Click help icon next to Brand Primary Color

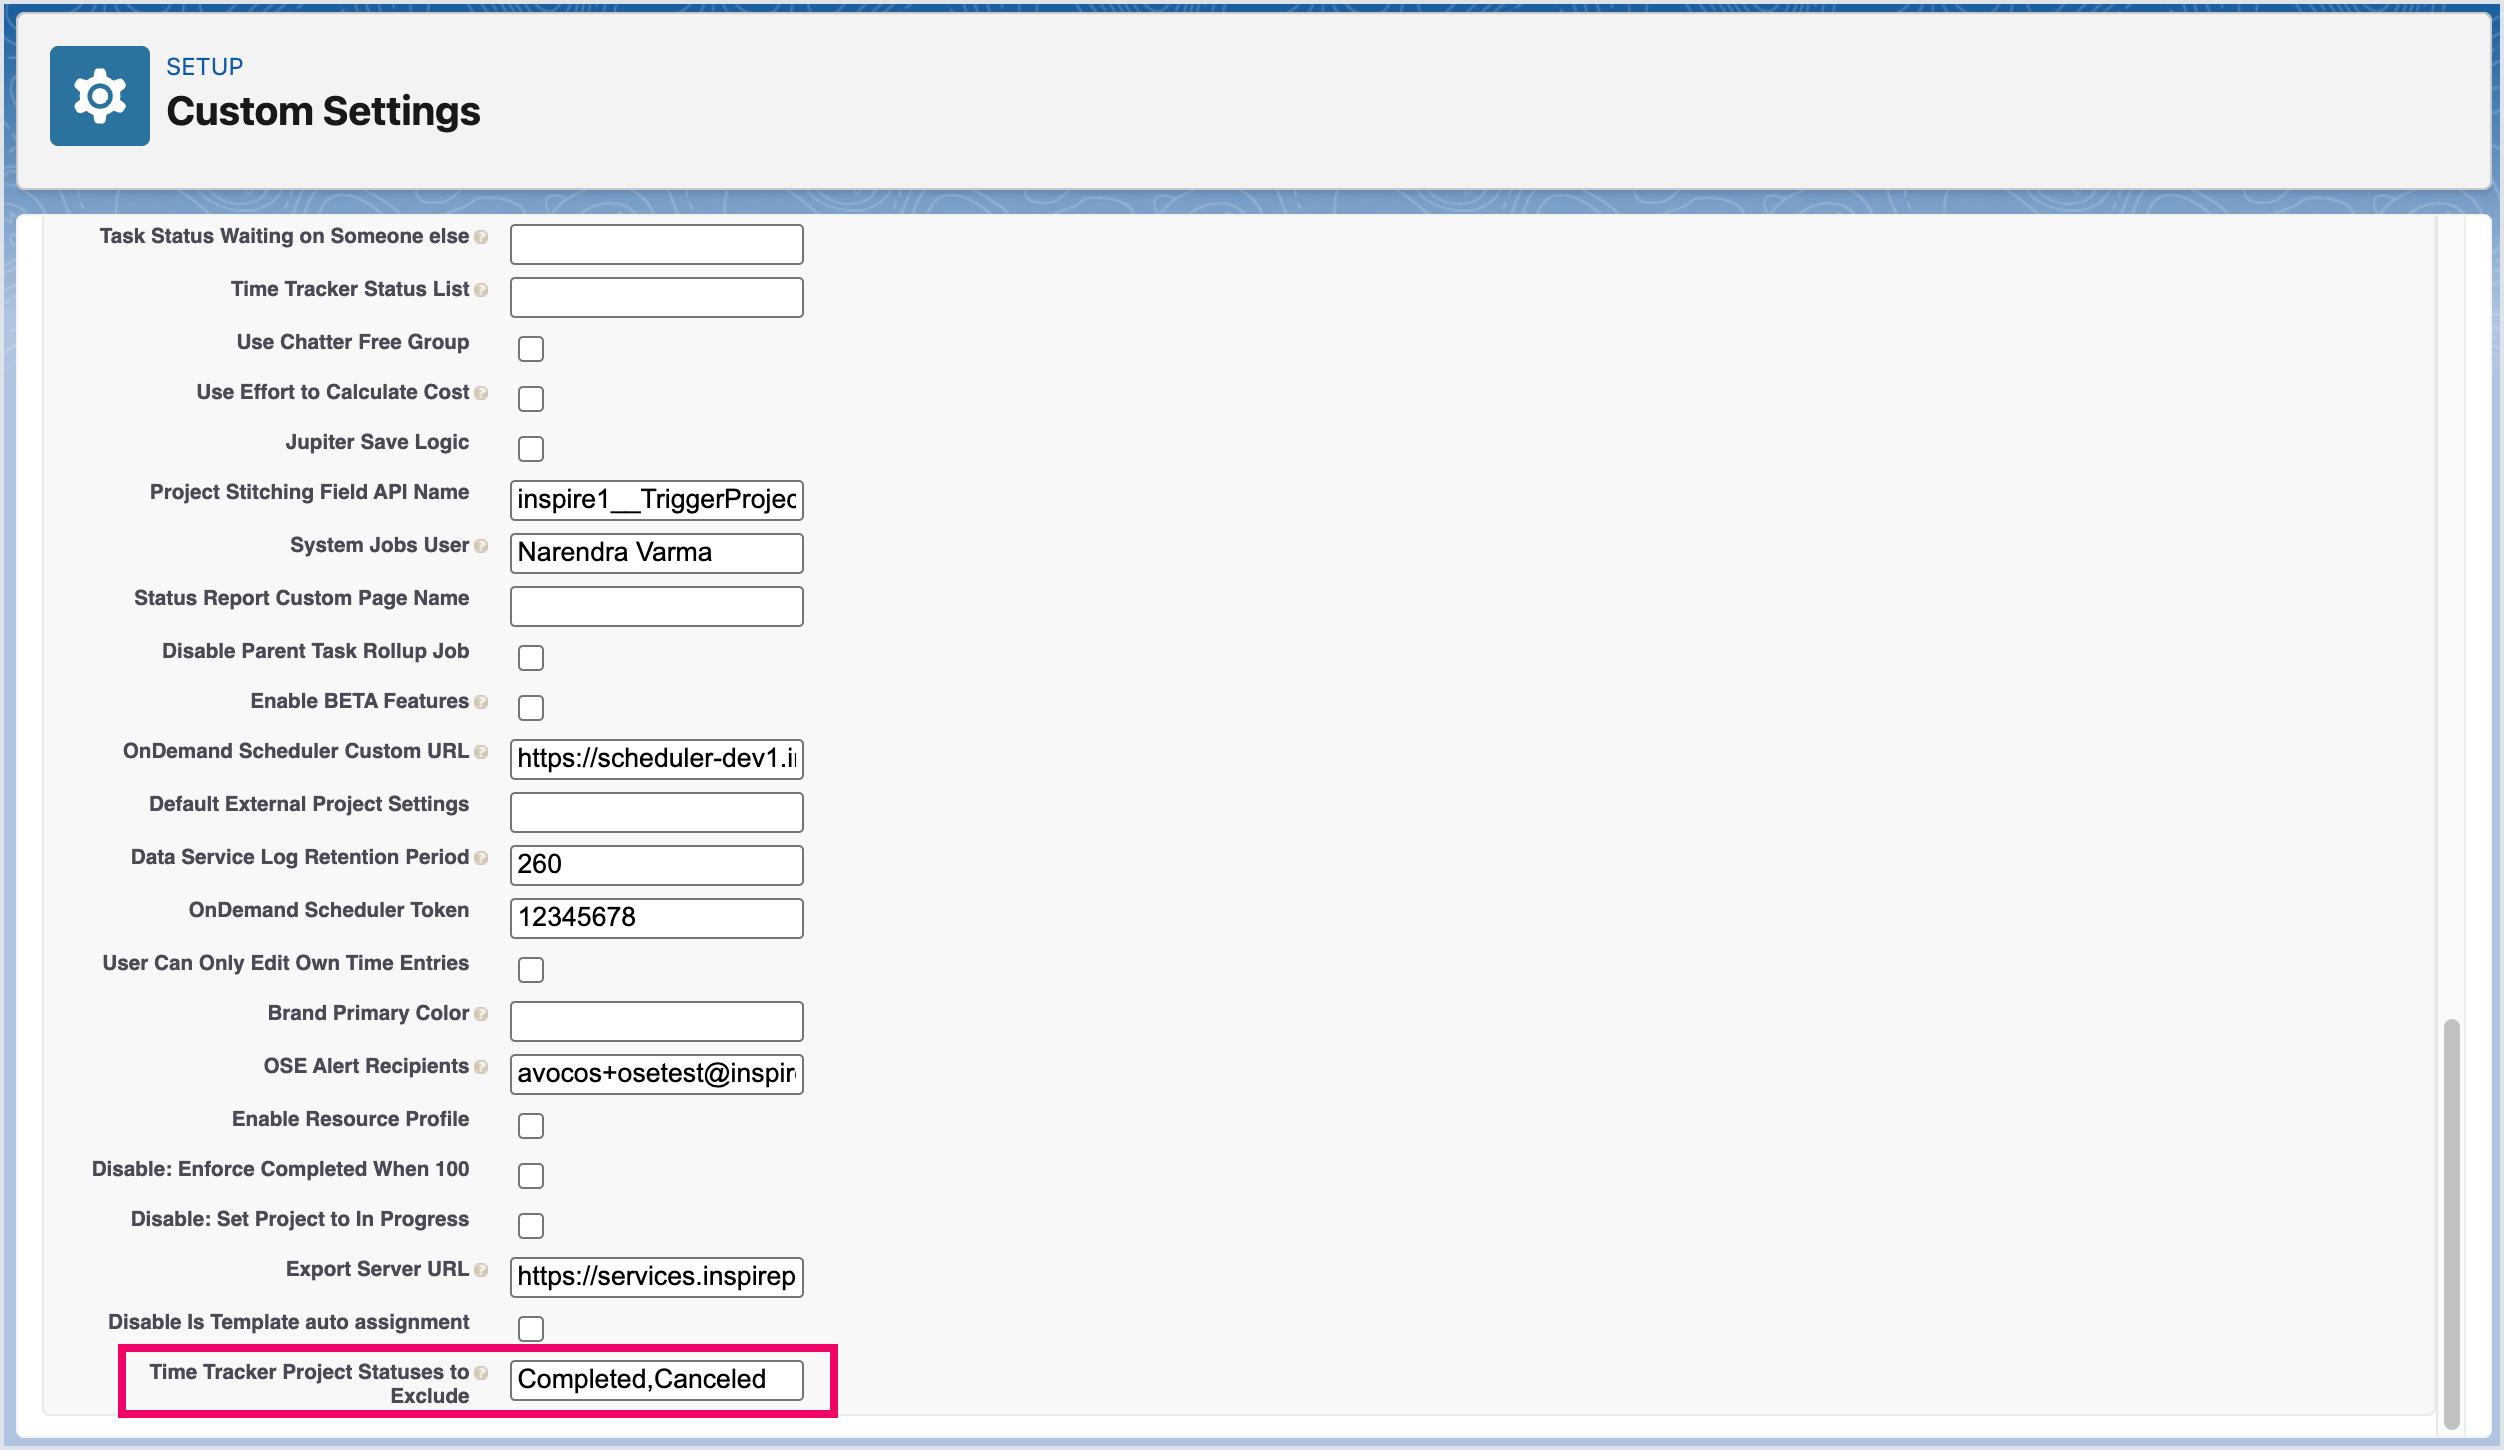(x=481, y=1014)
